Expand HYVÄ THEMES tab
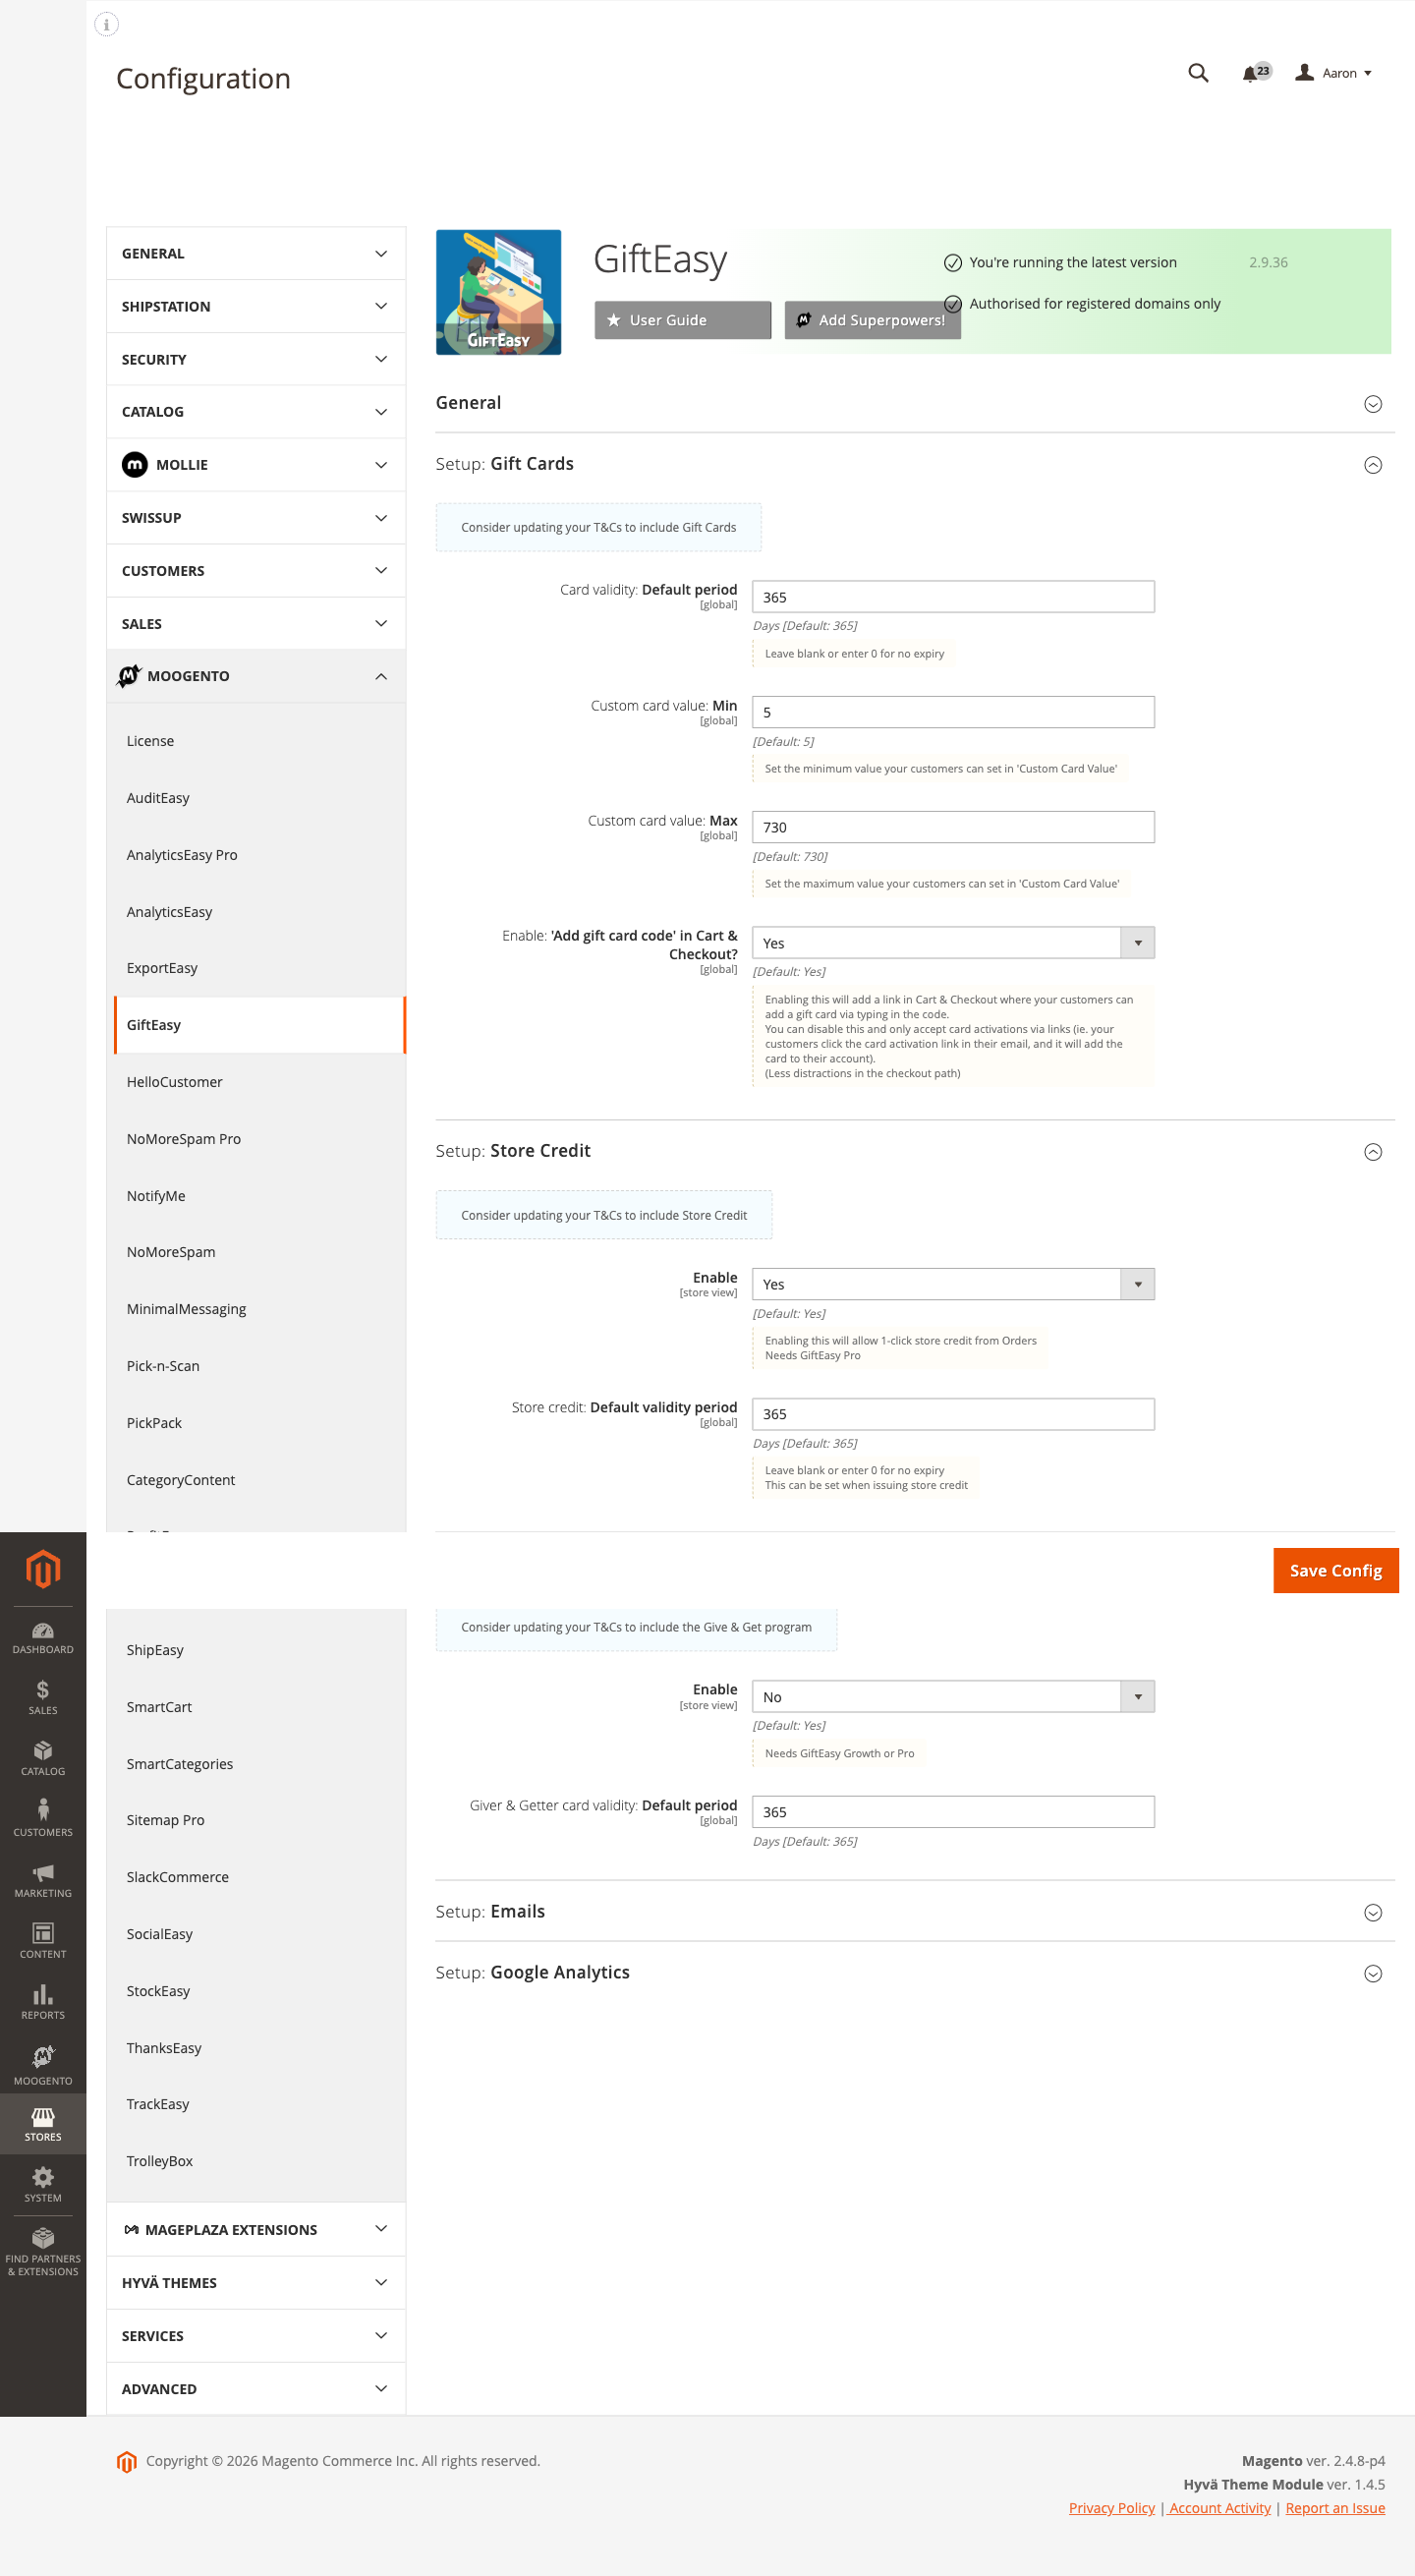This screenshot has width=1415, height=2576. click(256, 2283)
